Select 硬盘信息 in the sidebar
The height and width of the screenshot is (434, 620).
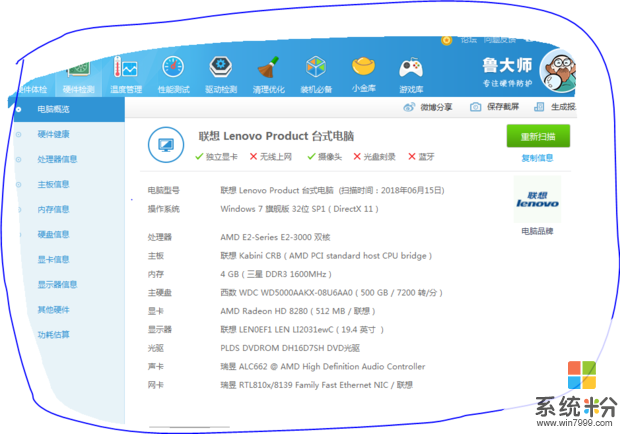pos(53,234)
